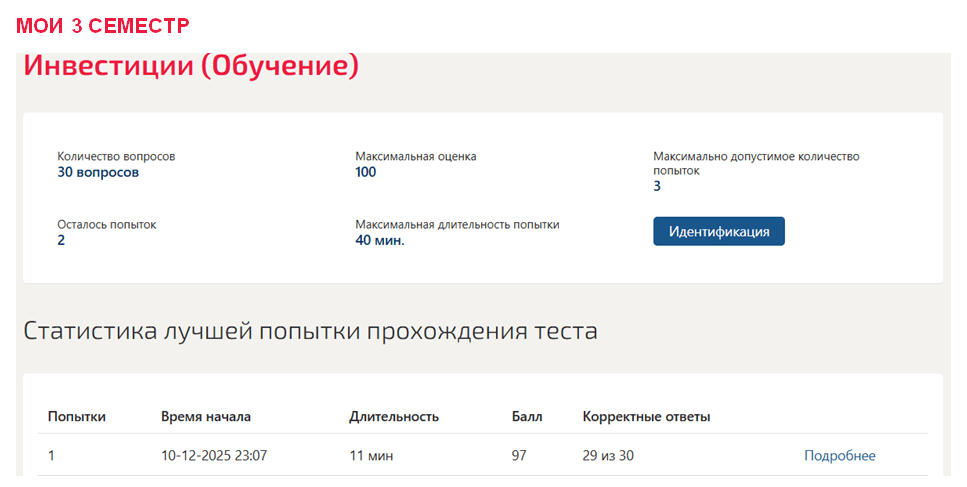The height and width of the screenshot is (487, 967).
Task: Click the 29 из 30 correct answers cell
Action: coord(608,456)
